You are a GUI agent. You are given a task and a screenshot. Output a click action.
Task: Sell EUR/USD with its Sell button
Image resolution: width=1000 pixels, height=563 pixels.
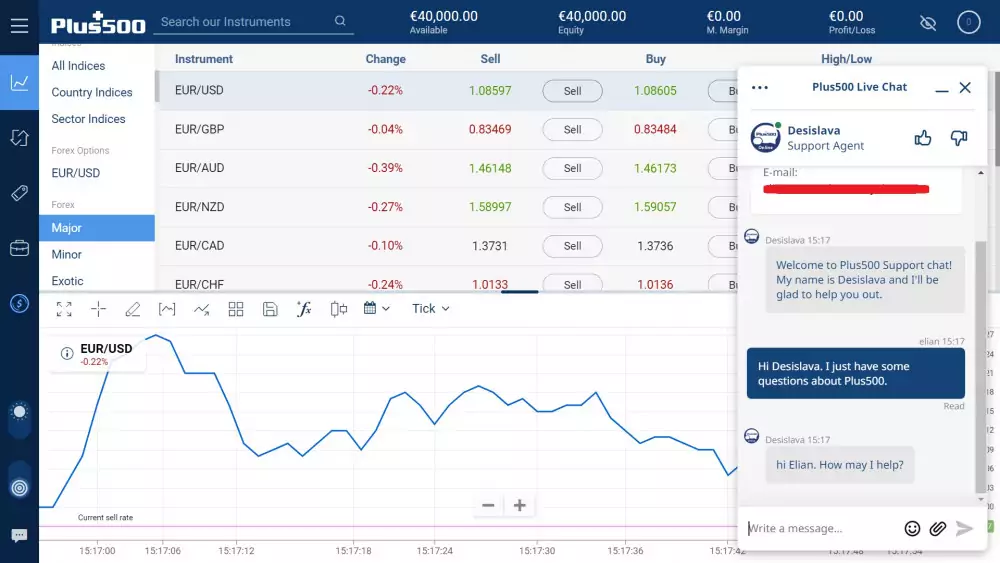tap(572, 91)
